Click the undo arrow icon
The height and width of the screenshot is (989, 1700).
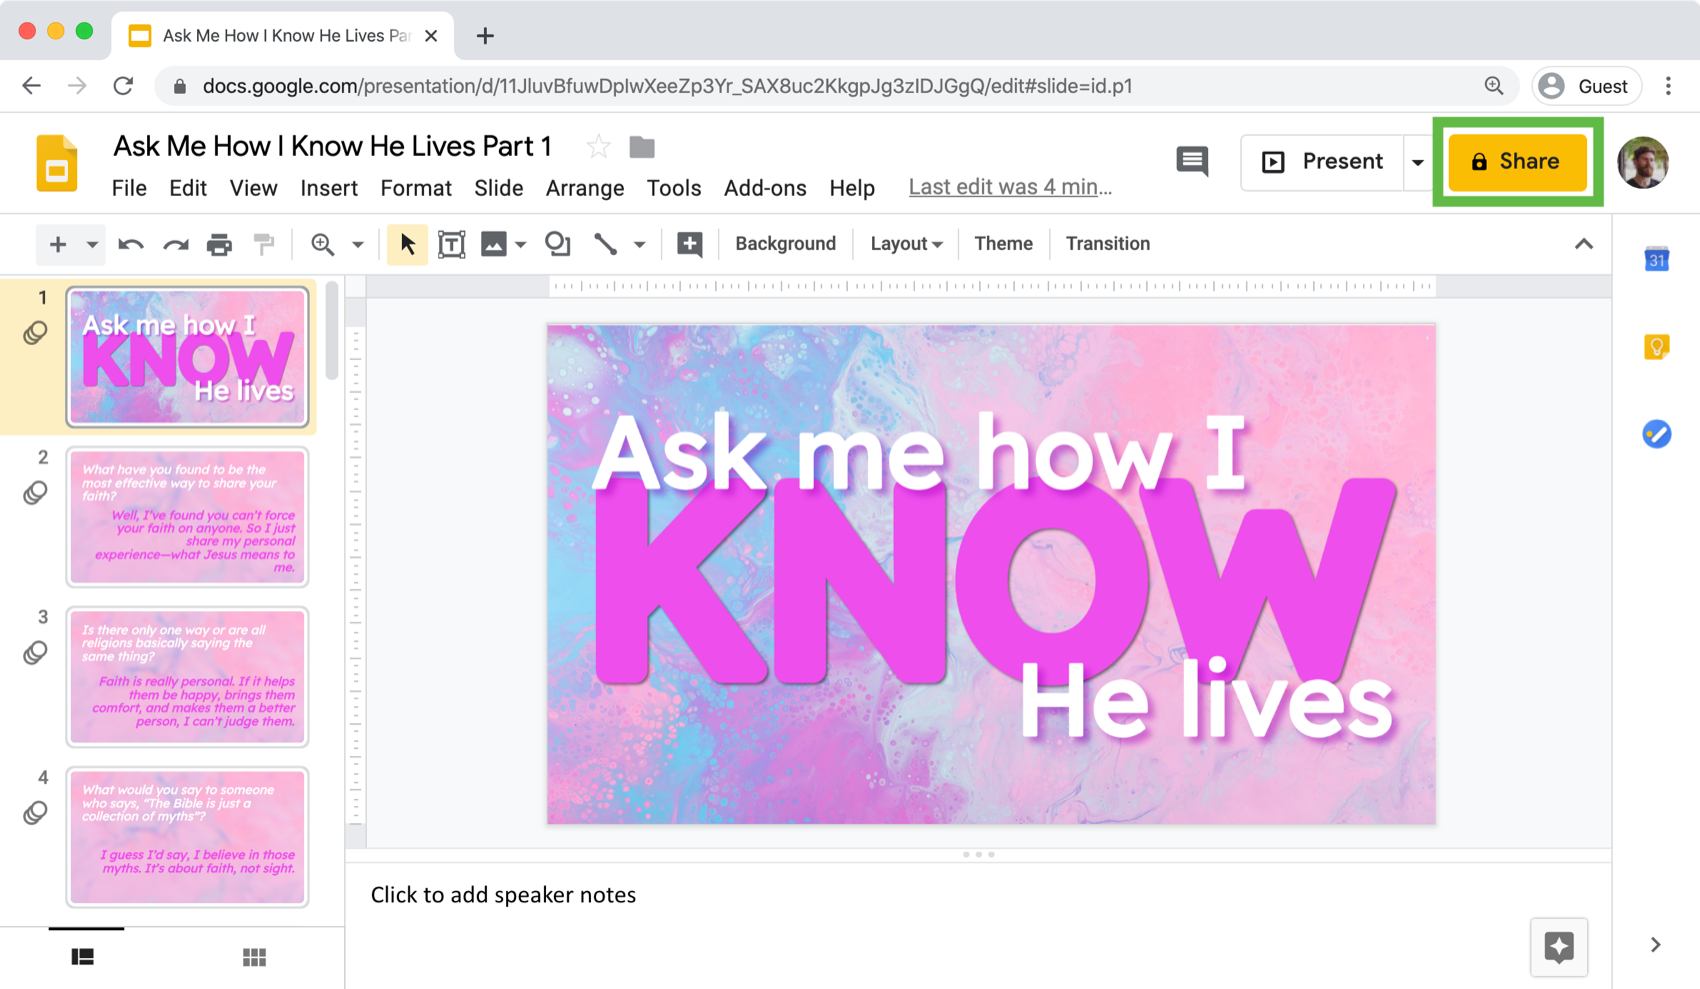click(x=131, y=244)
